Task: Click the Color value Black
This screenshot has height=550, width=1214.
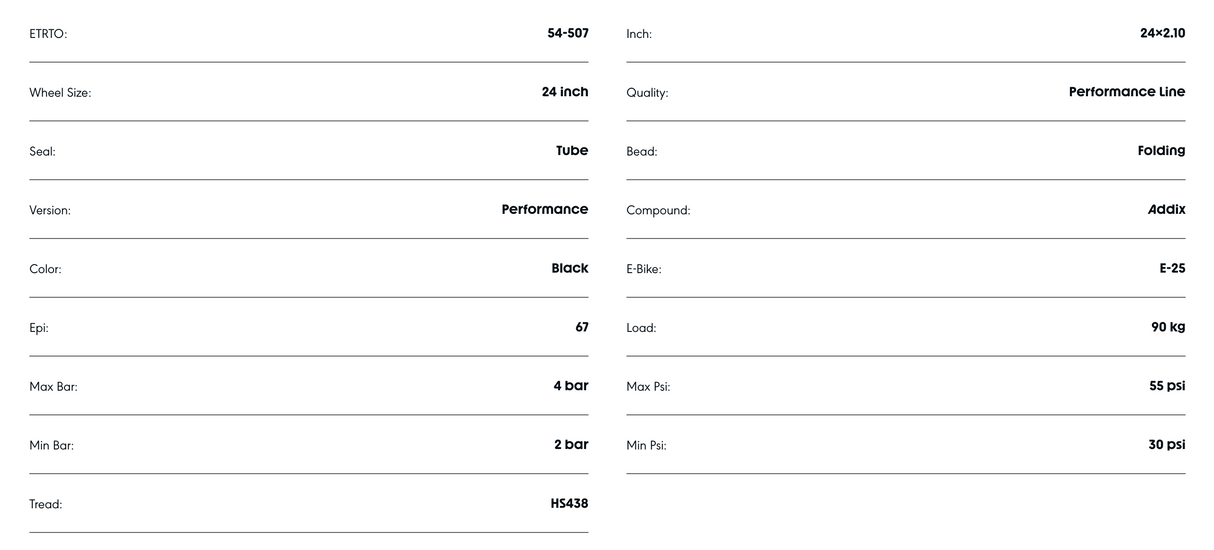Action: (569, 269)
